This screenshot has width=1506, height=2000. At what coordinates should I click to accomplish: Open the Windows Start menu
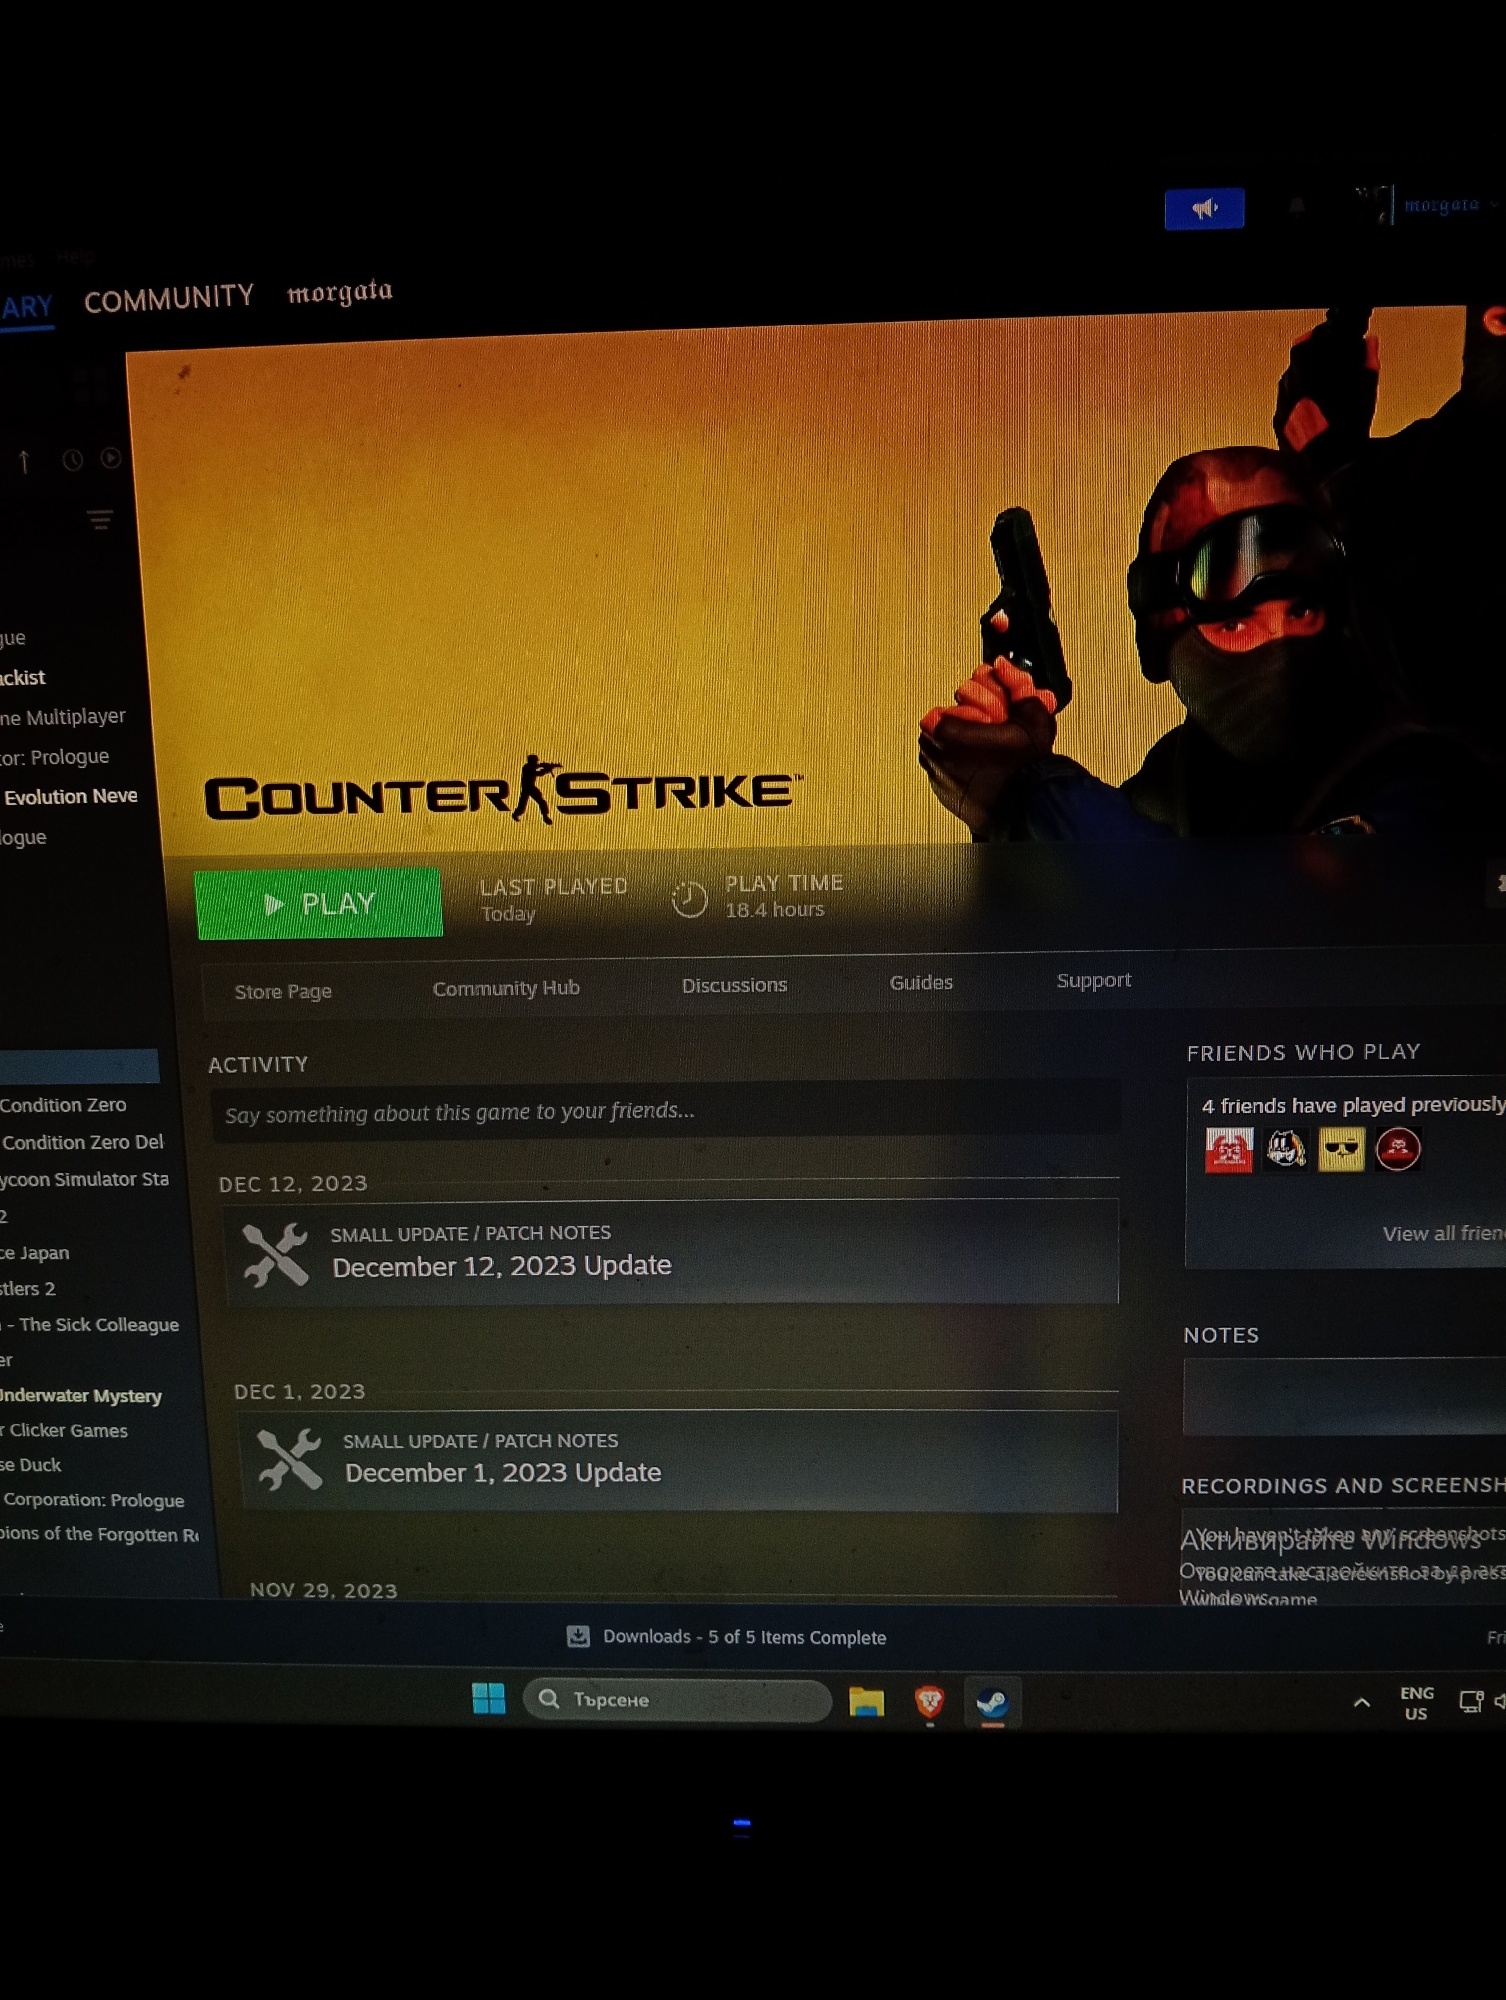[x=489, y=1698]
